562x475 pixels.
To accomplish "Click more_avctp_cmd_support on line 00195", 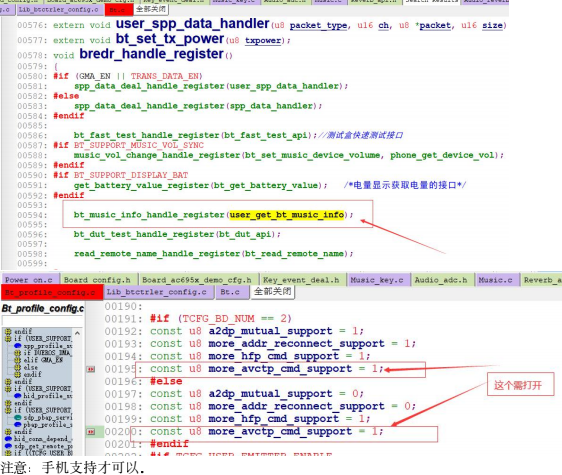I will [280, 369].
